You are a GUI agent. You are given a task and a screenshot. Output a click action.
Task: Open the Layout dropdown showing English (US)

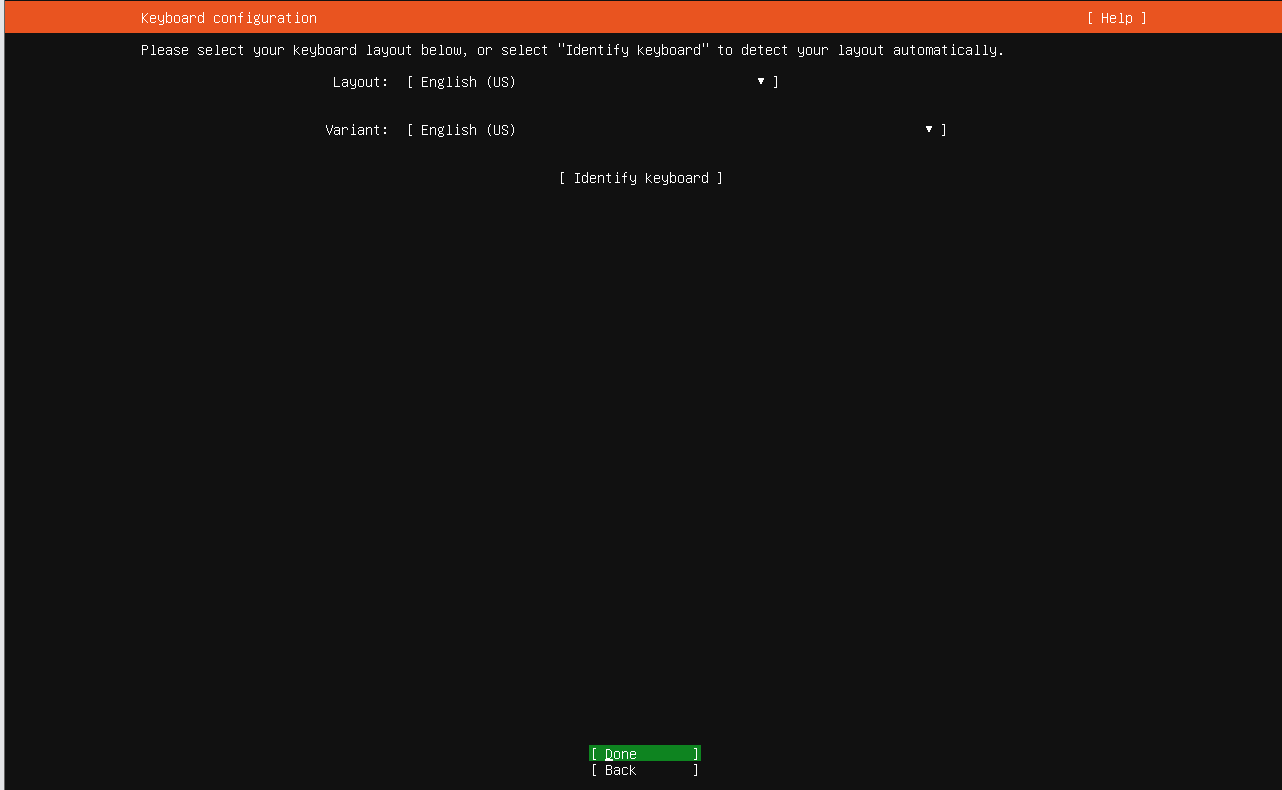point(593,82)
